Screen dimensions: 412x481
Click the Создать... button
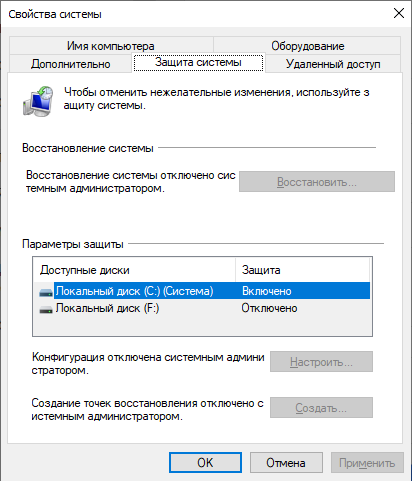[321, 407]
